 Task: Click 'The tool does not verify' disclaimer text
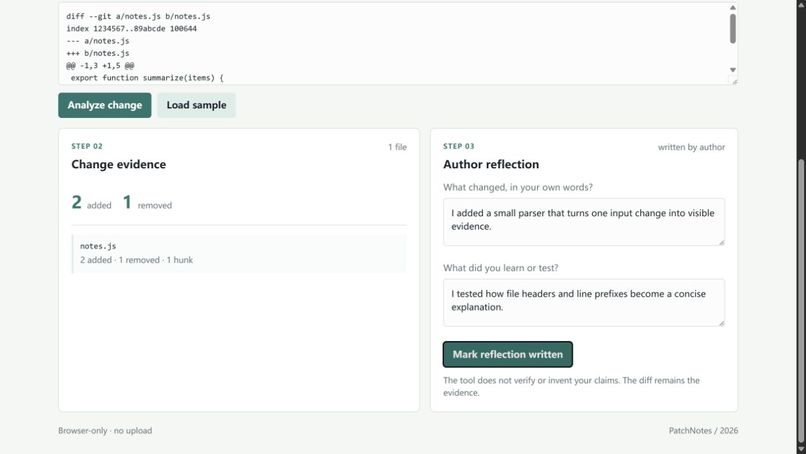point(571,386)
